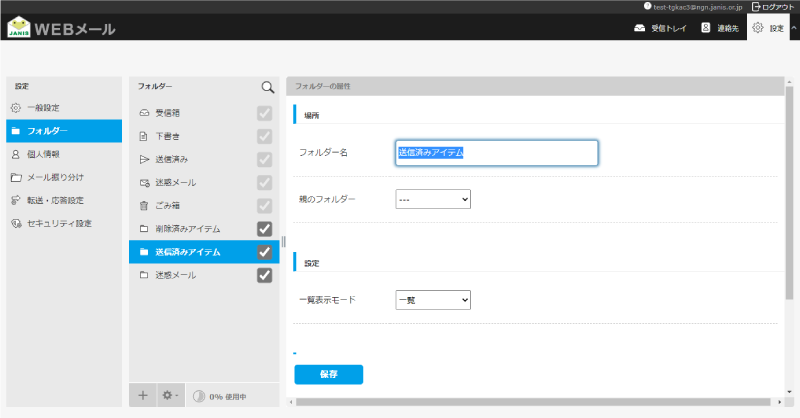This screenshot has width=800, height=418.
Task: Toggle checkbox for system 迷惑メール folder
Action: pos(264,183)
